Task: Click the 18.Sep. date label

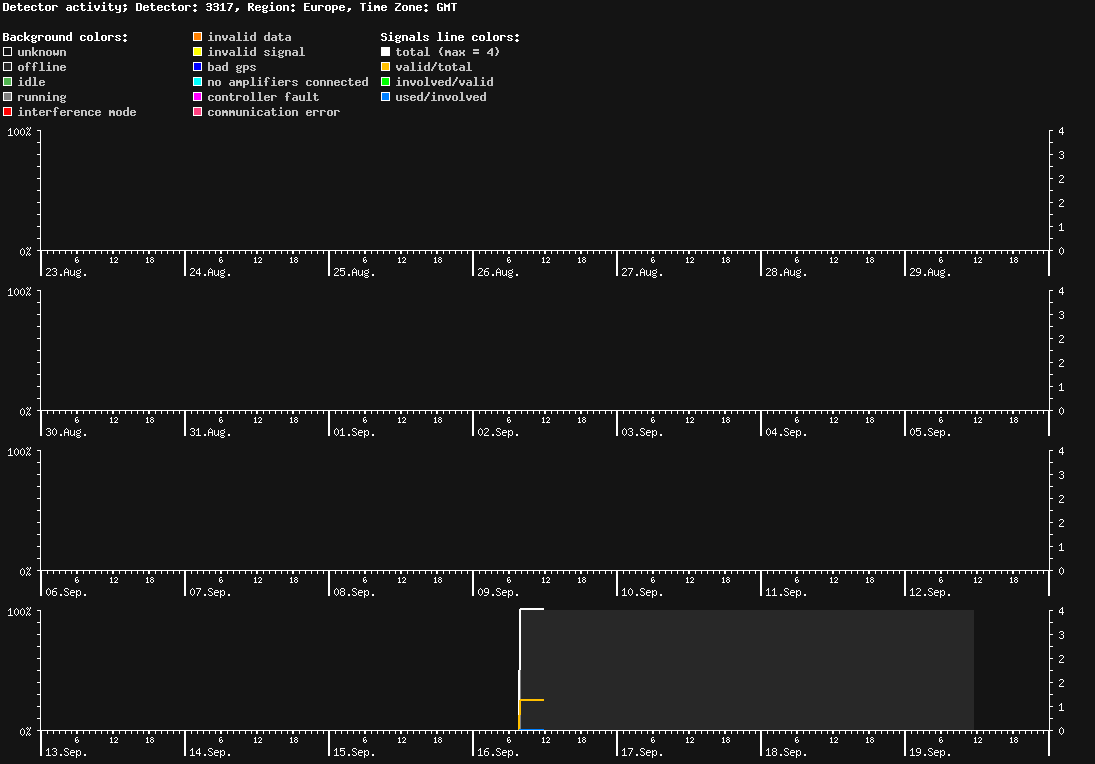Action: click(x=786, y=752)
